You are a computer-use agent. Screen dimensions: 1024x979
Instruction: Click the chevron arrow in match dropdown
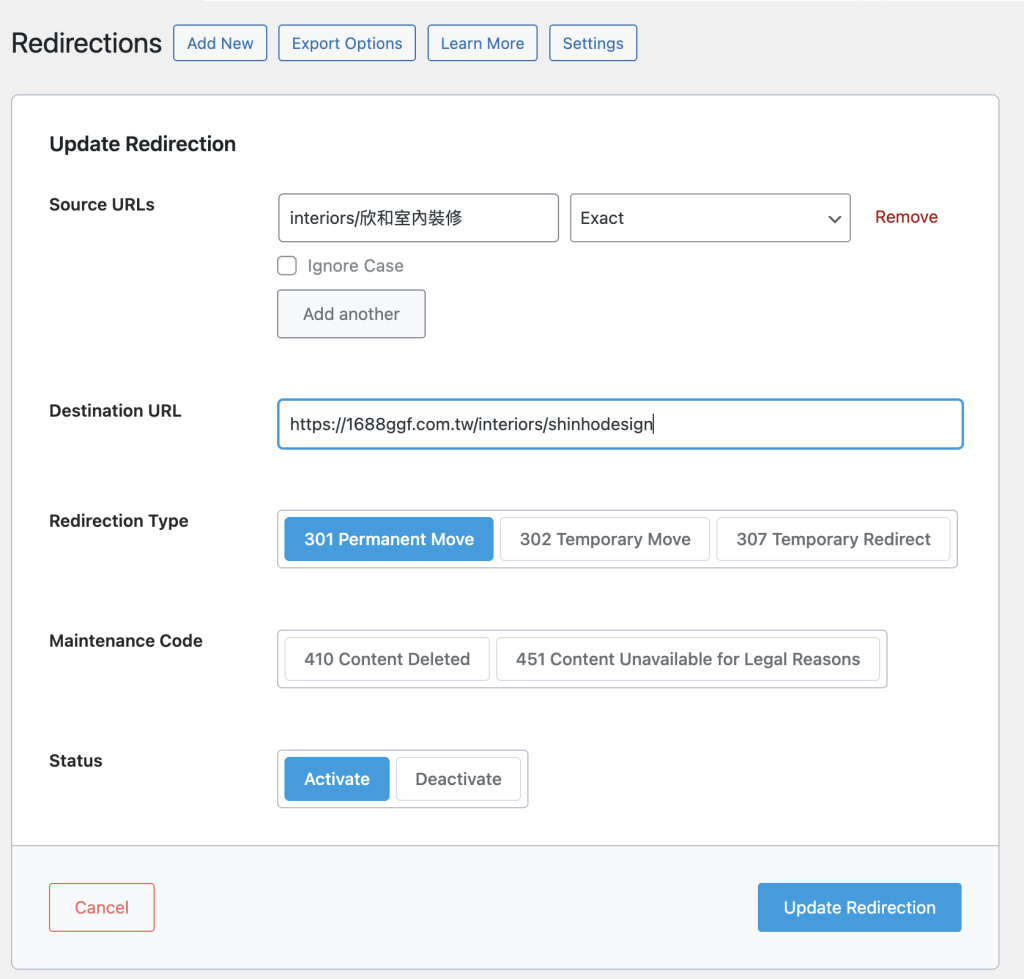(x=834, y=219)
